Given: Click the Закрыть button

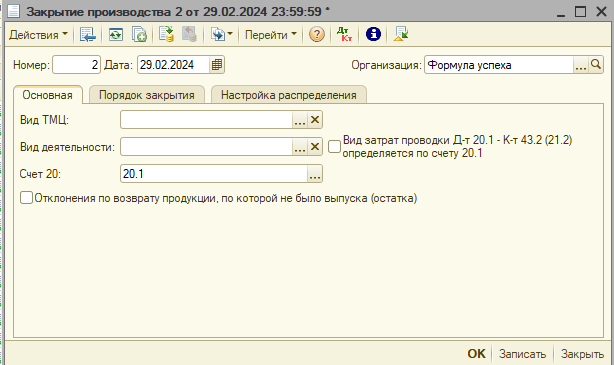Looking at the screenshot, I should [x=582, y=354].
